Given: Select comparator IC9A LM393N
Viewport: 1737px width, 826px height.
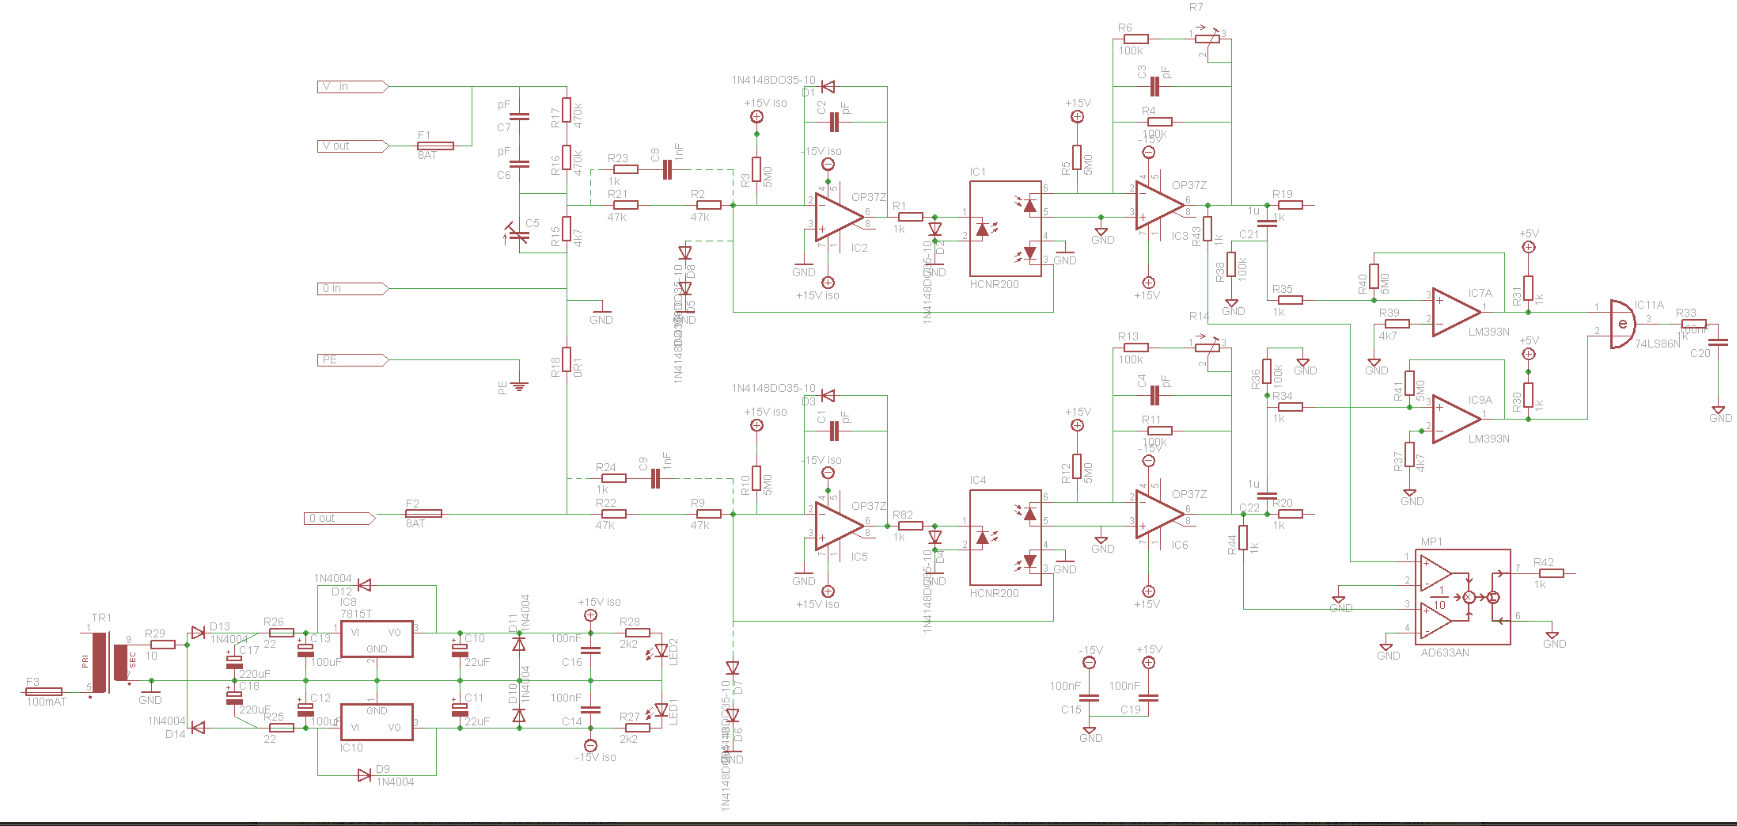Looking at the screenshot, I should coord(1456,419).
